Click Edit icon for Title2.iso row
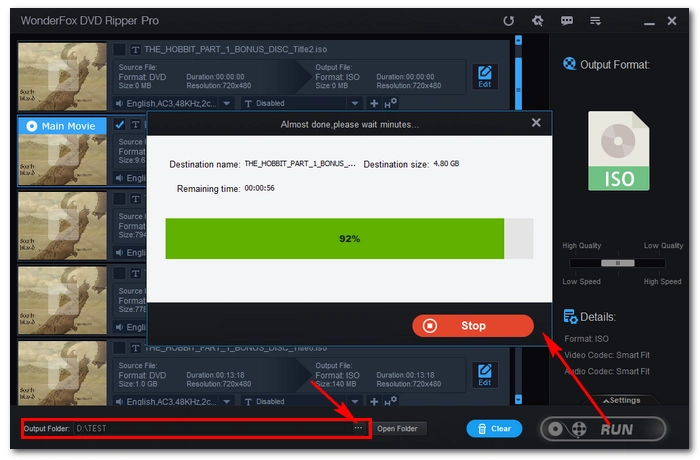This screenshot has width=700, height=460. [x=485, y=77]
